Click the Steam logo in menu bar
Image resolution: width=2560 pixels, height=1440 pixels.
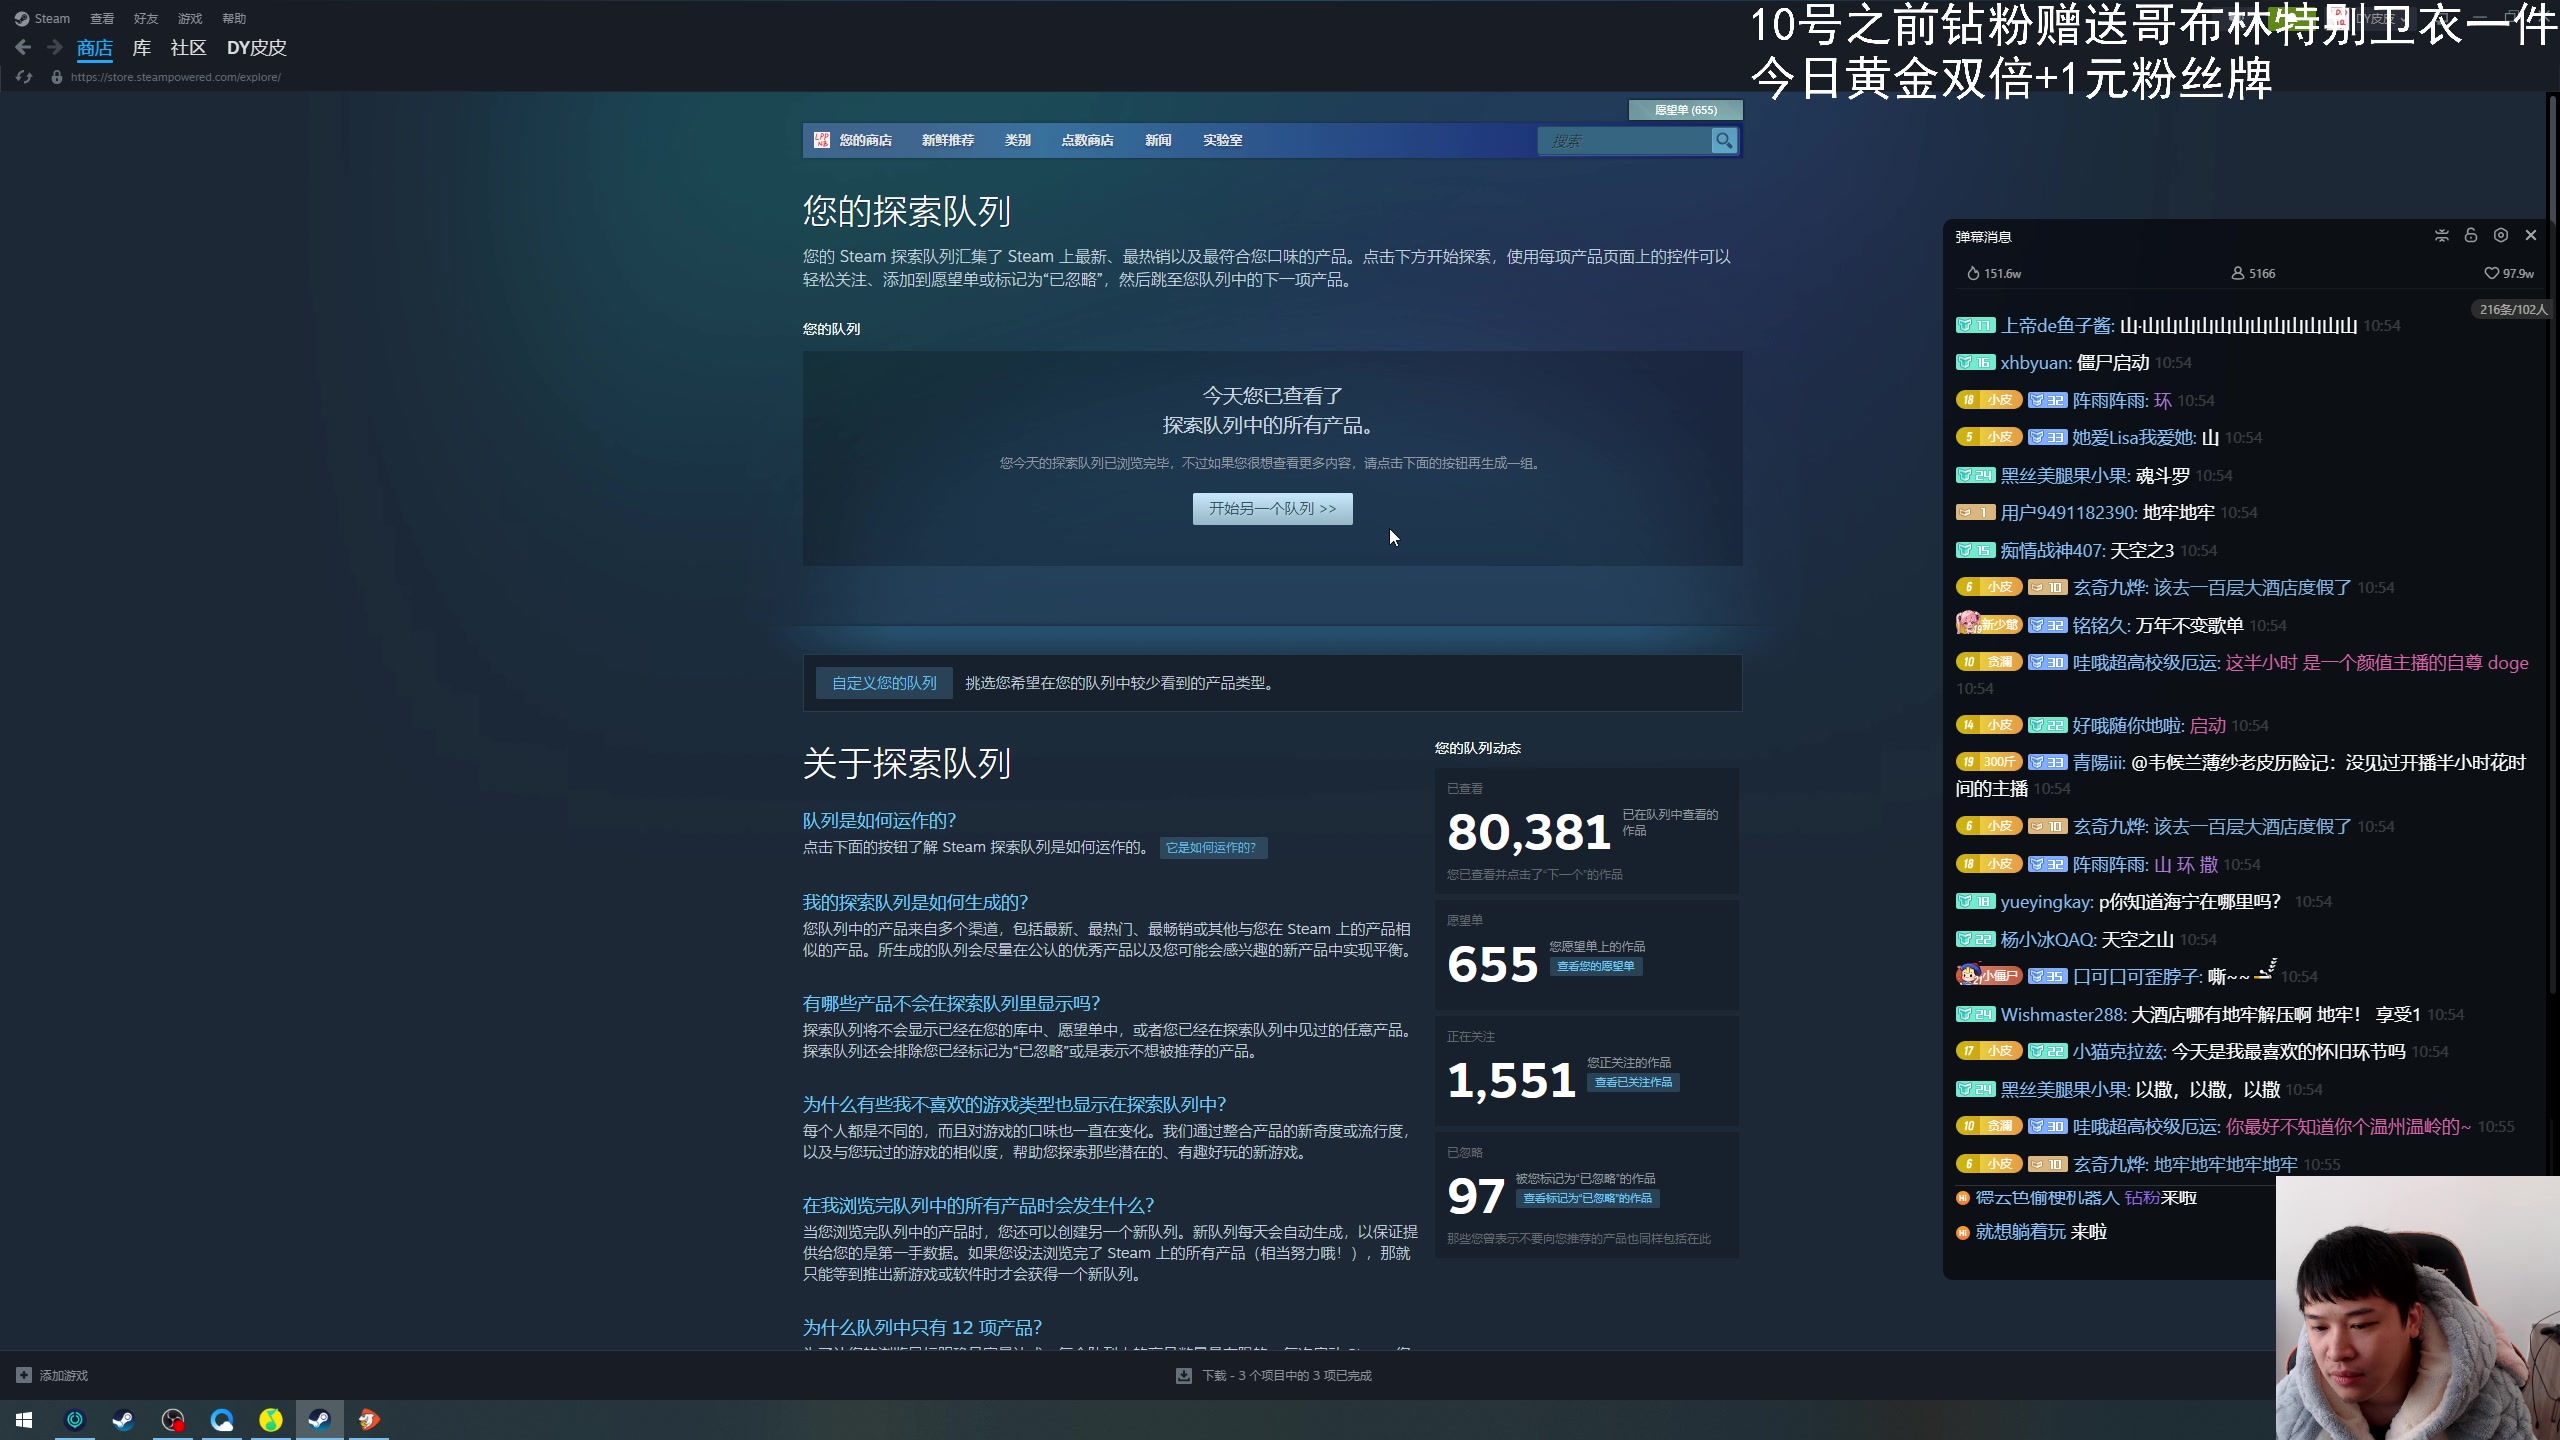click(22, 18)
